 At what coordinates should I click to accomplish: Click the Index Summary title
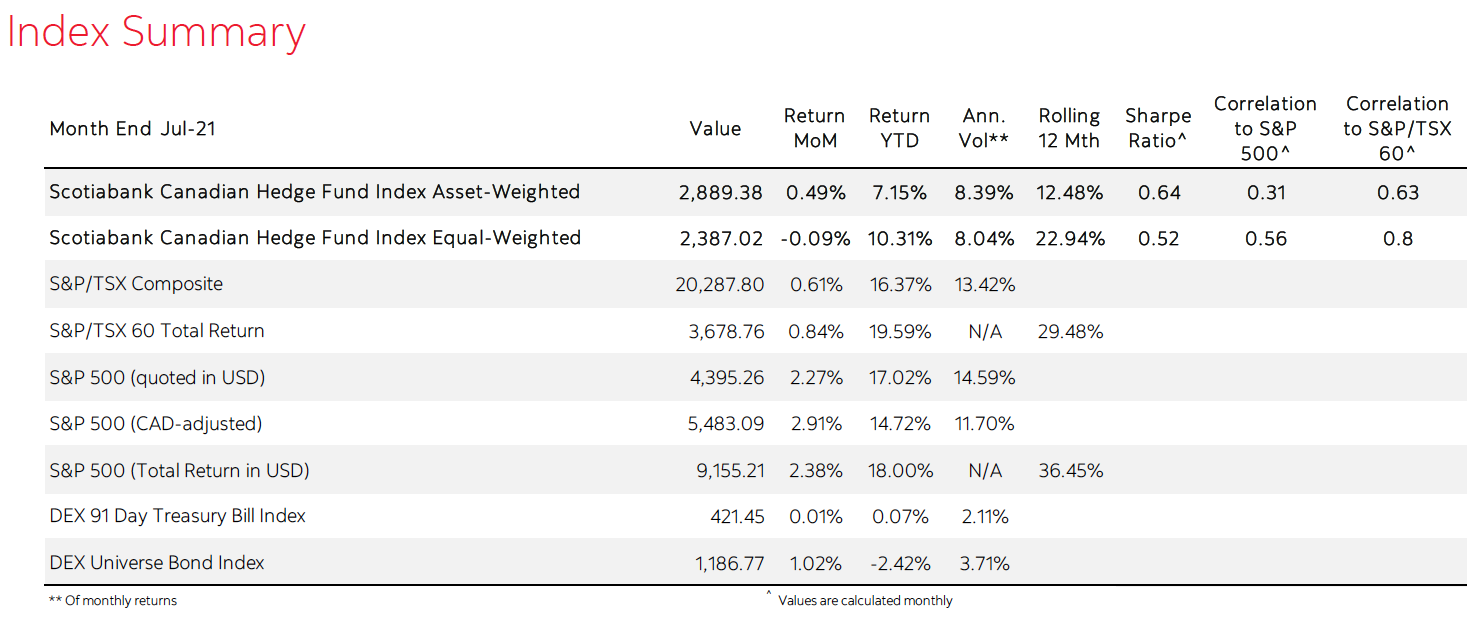pyautogui.click(x=156, y=31)
